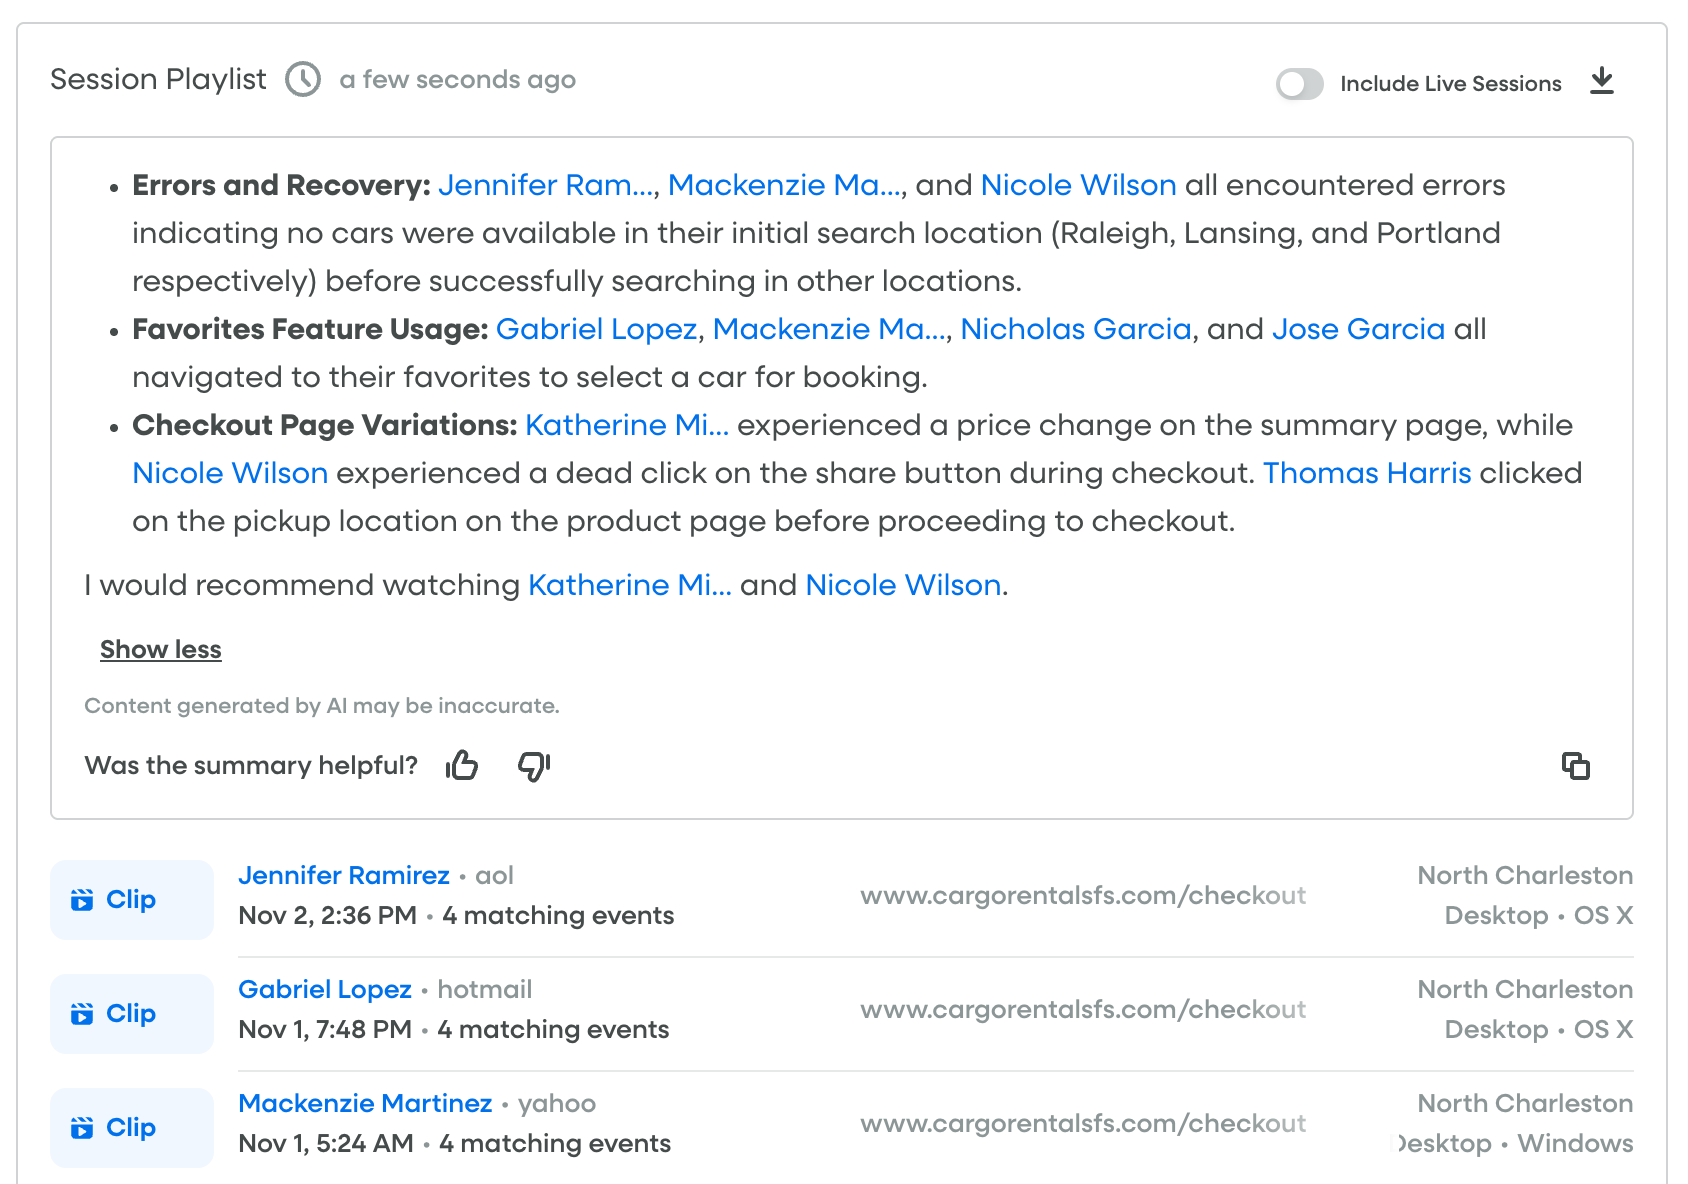Click Jennifer Ram... link in Errors bullet

(x=547, y=185)
